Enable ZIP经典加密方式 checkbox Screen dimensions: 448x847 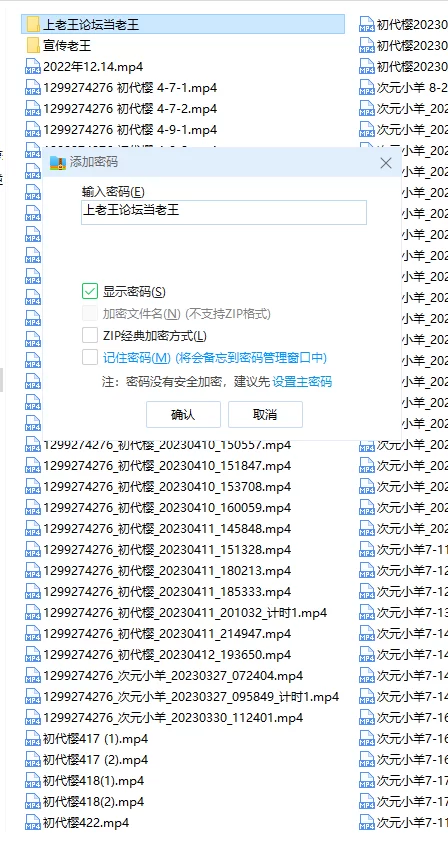(90, 335)
